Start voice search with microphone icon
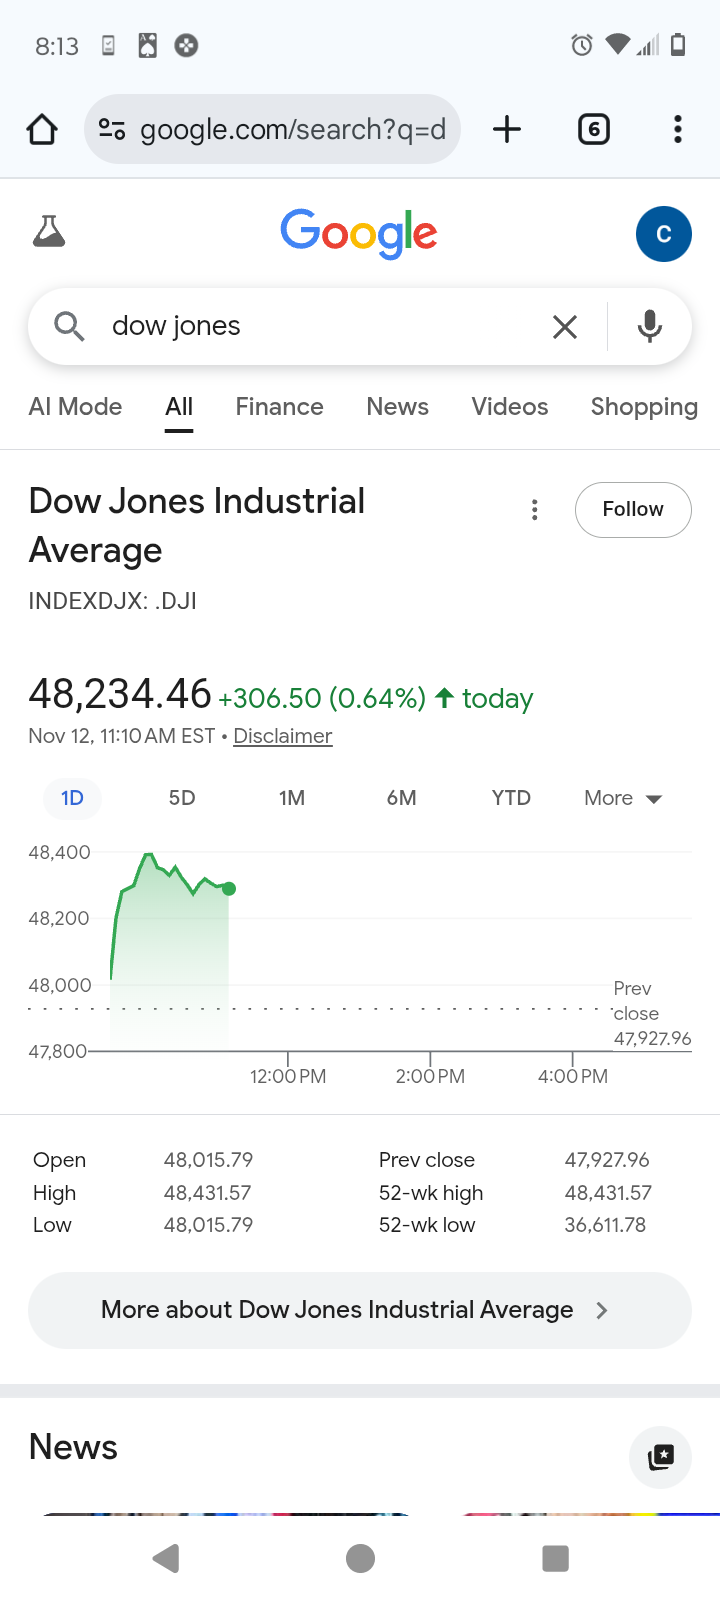The height and width of the screenshot is (1600, 720). (x=650, y=326)
